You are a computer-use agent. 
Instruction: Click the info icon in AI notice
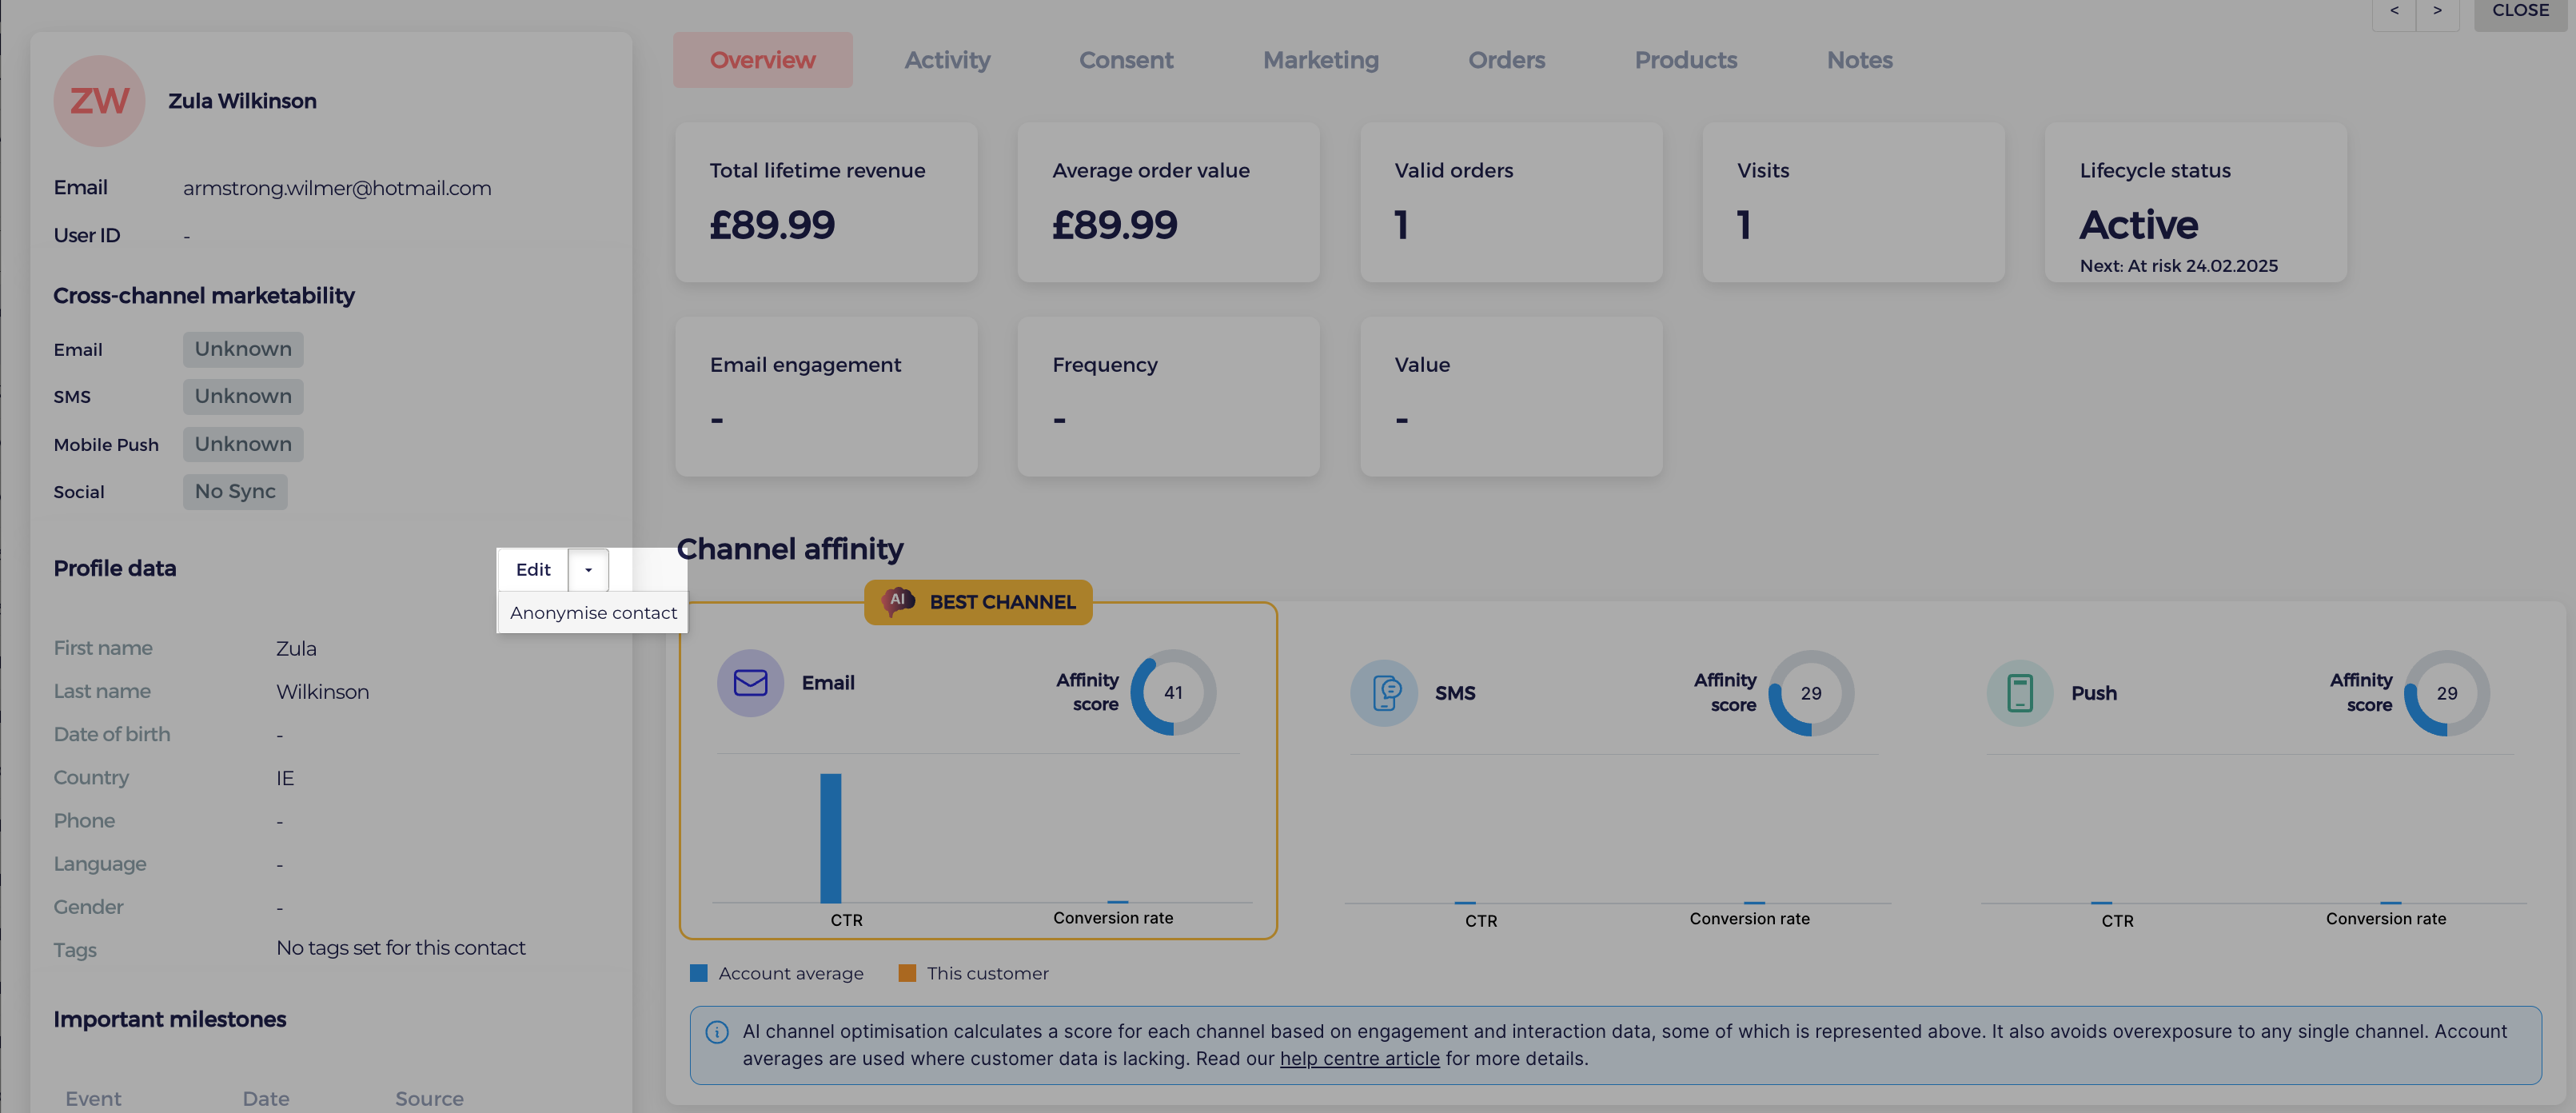pos(717,1032)
